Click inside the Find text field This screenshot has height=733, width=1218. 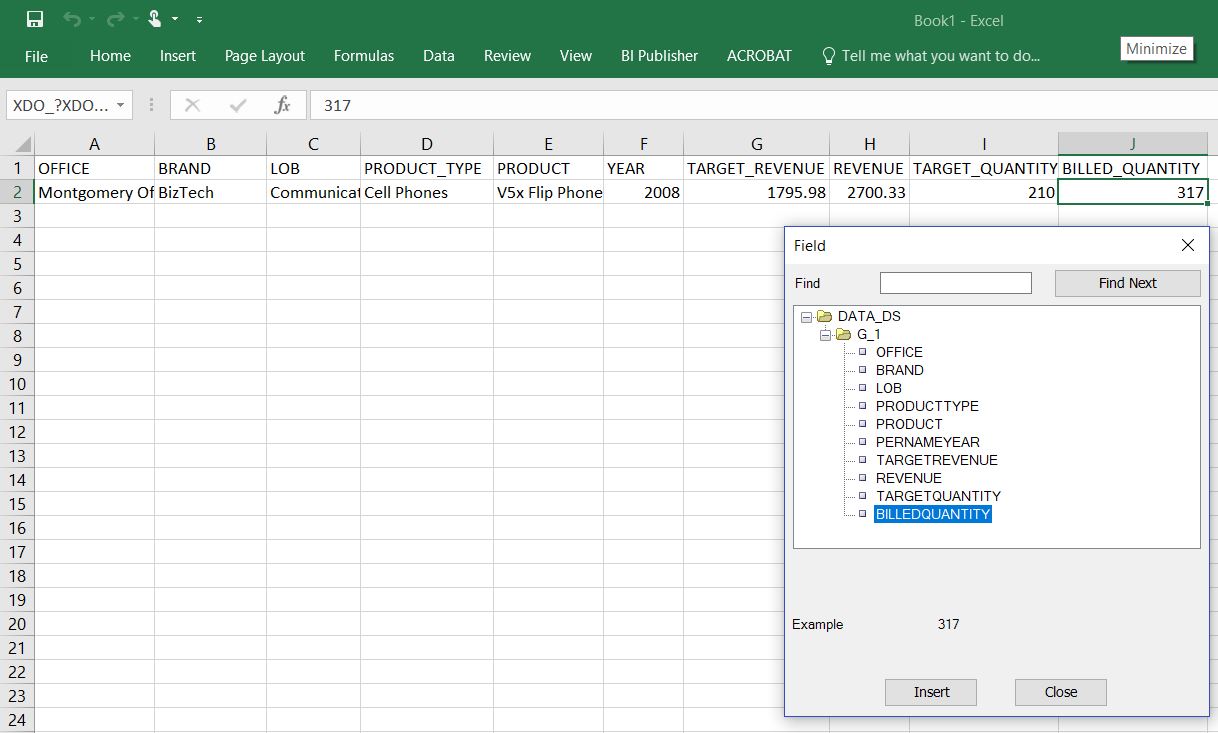click(x=954, y=283)
